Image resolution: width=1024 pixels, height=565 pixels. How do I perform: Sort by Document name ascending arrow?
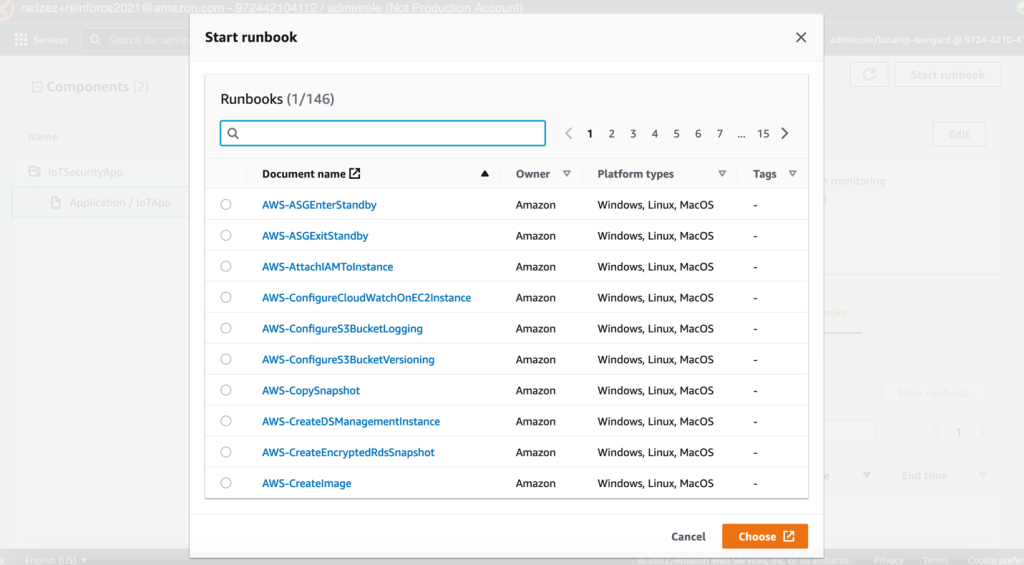point(485,174)
